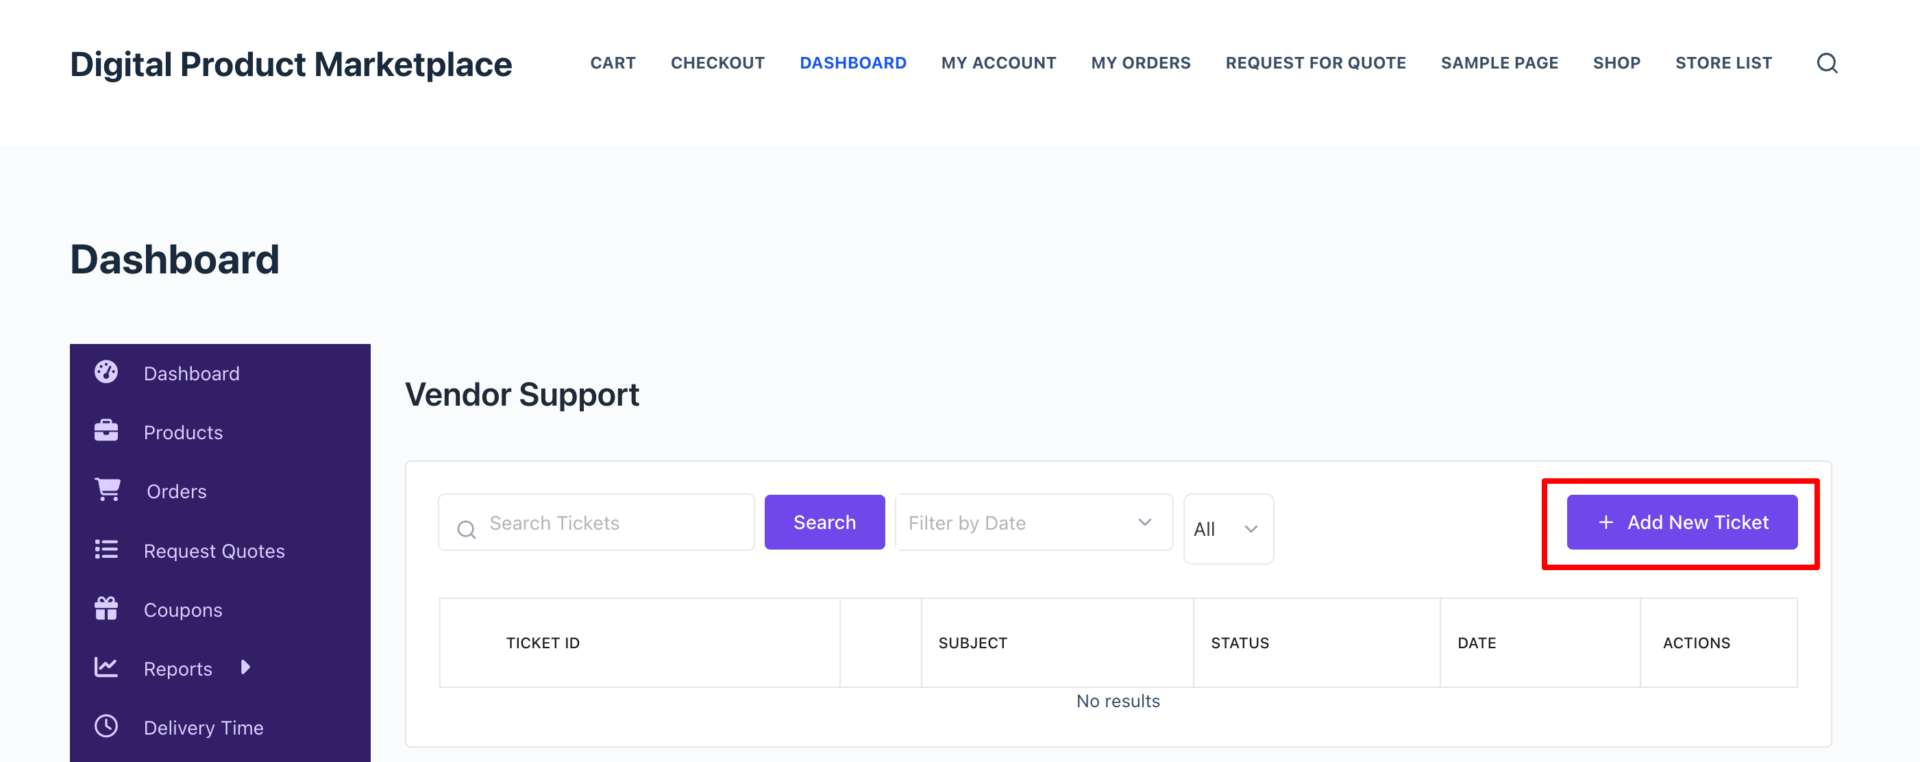Open Request for Quote nav link
The image size is (1920, 762).
[x=1315, y=63]
